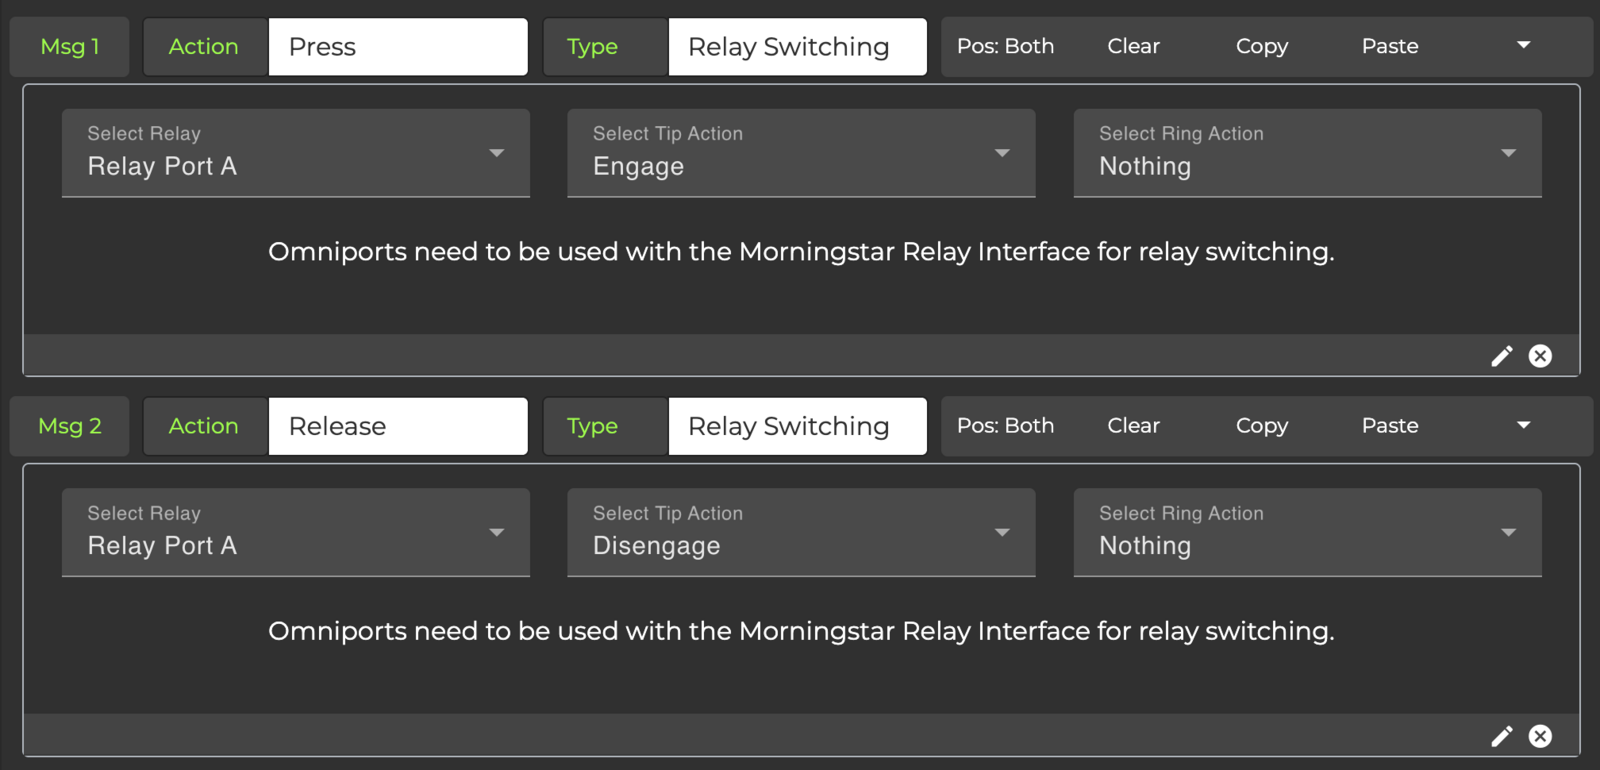Expand the Msg 2 header options arrow
The height and width of the screenshot is (770, 1600).
(x=1523, y=426)
